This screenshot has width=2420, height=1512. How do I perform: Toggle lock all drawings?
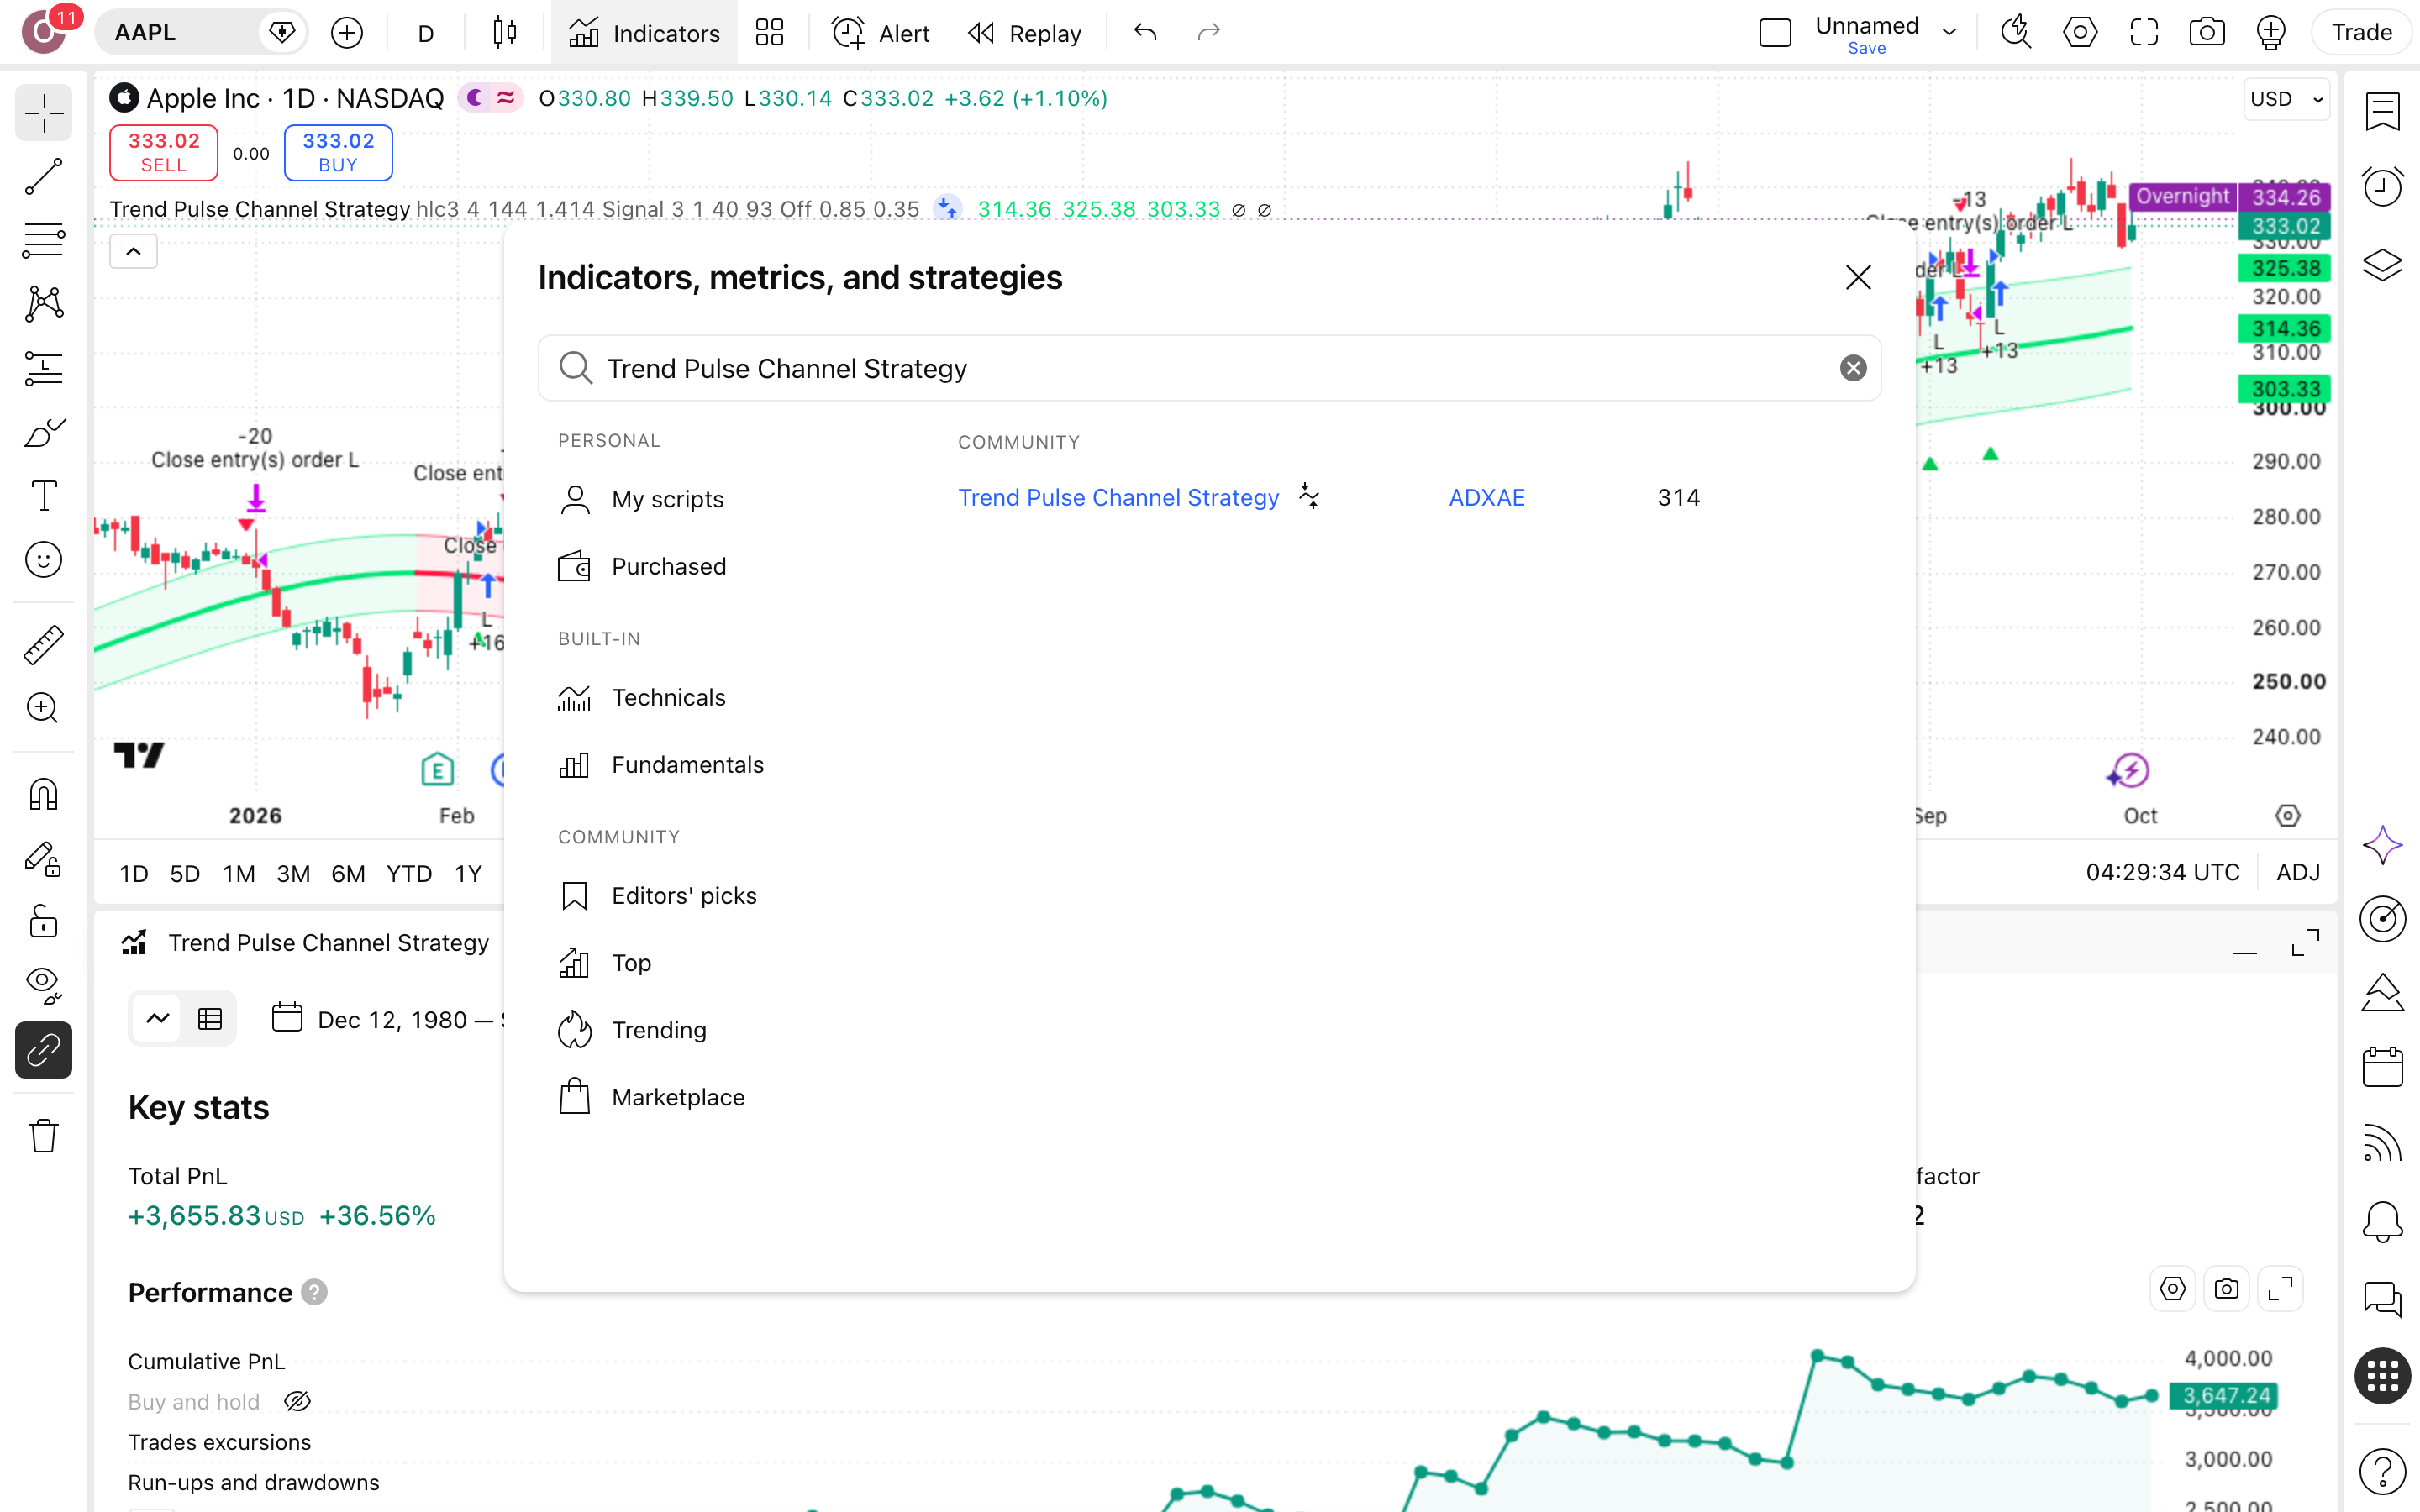point(43,922)
